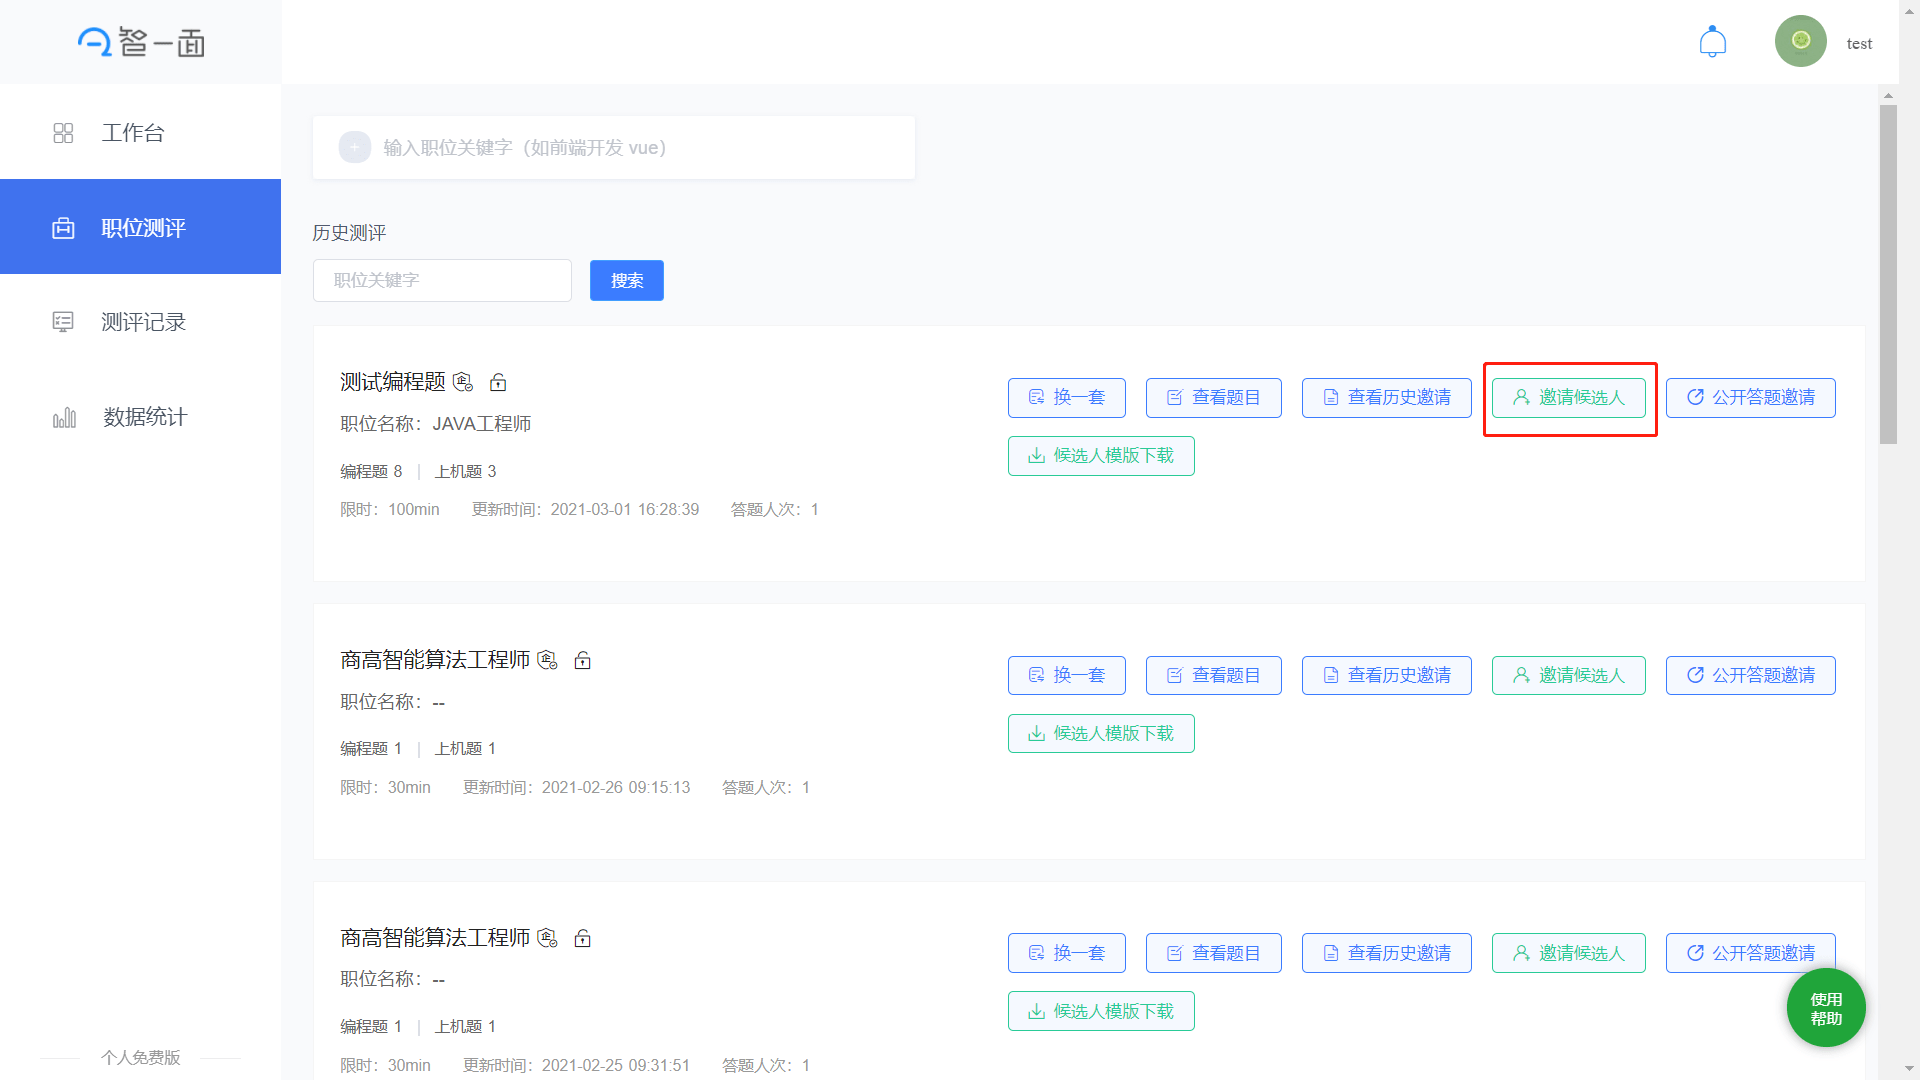
Task: Open 测评记录 in the sidebar
Action: click(x=140, y=322)
